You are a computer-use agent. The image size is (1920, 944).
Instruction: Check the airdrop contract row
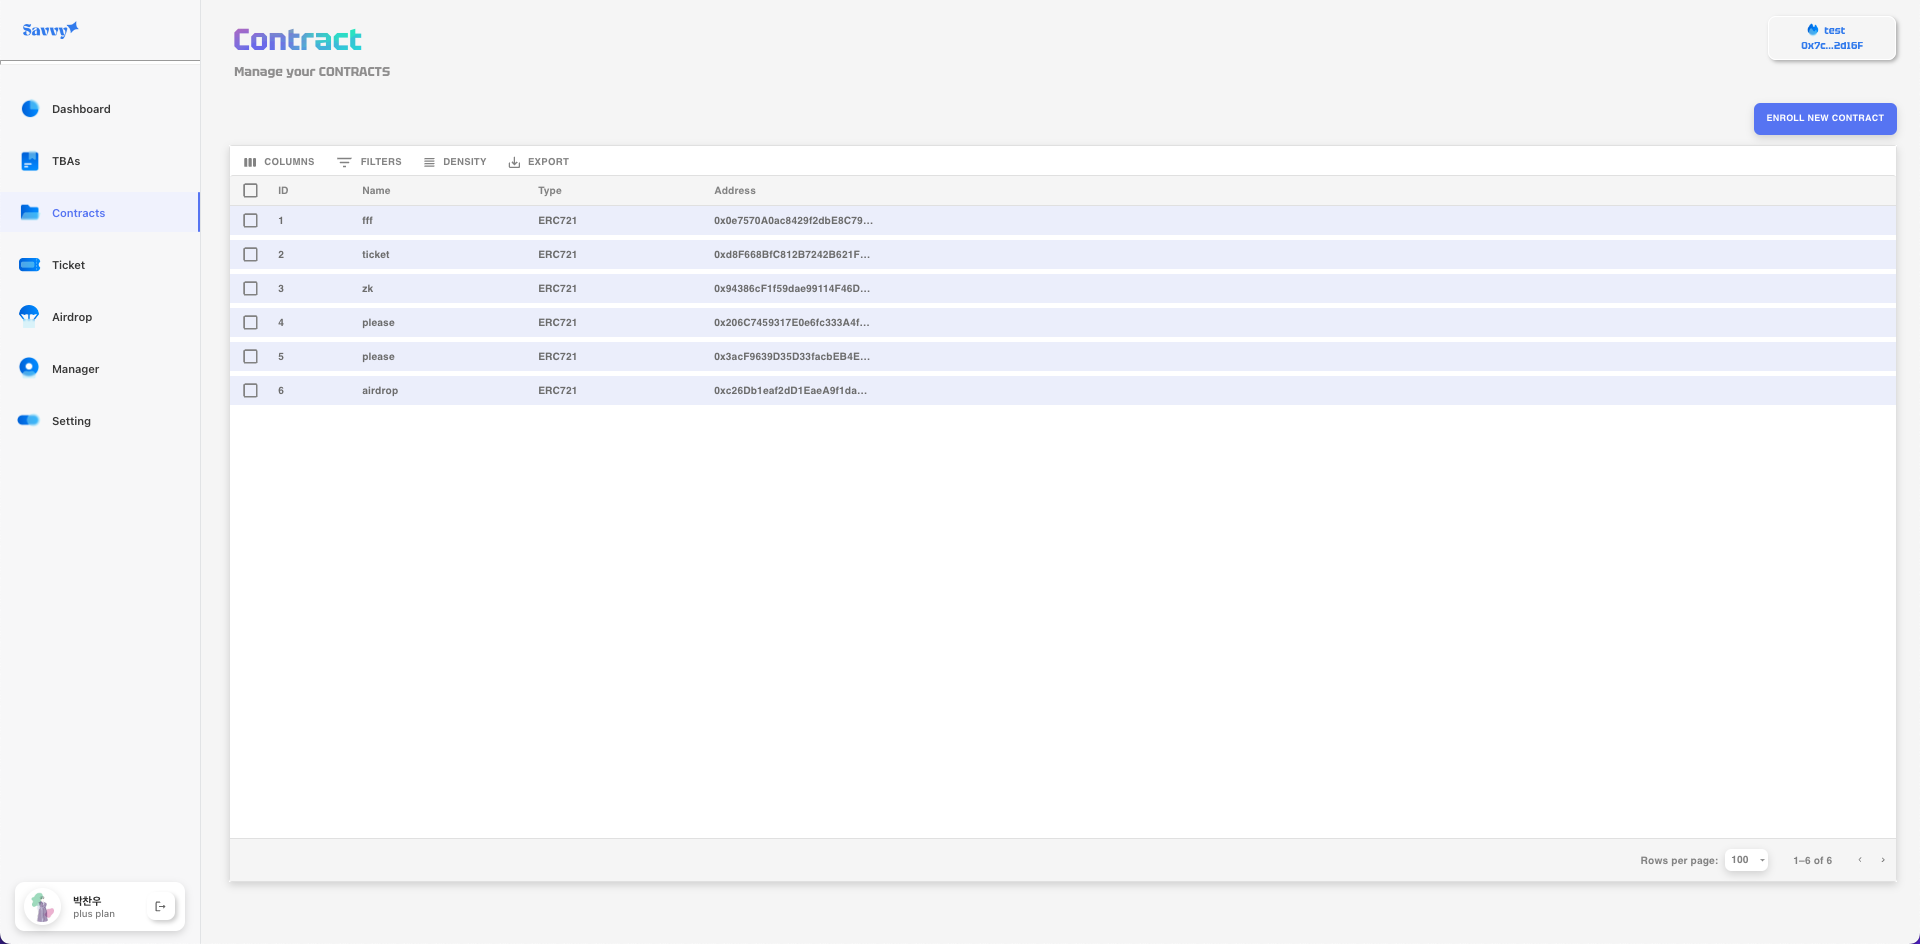tap(250, 390)
